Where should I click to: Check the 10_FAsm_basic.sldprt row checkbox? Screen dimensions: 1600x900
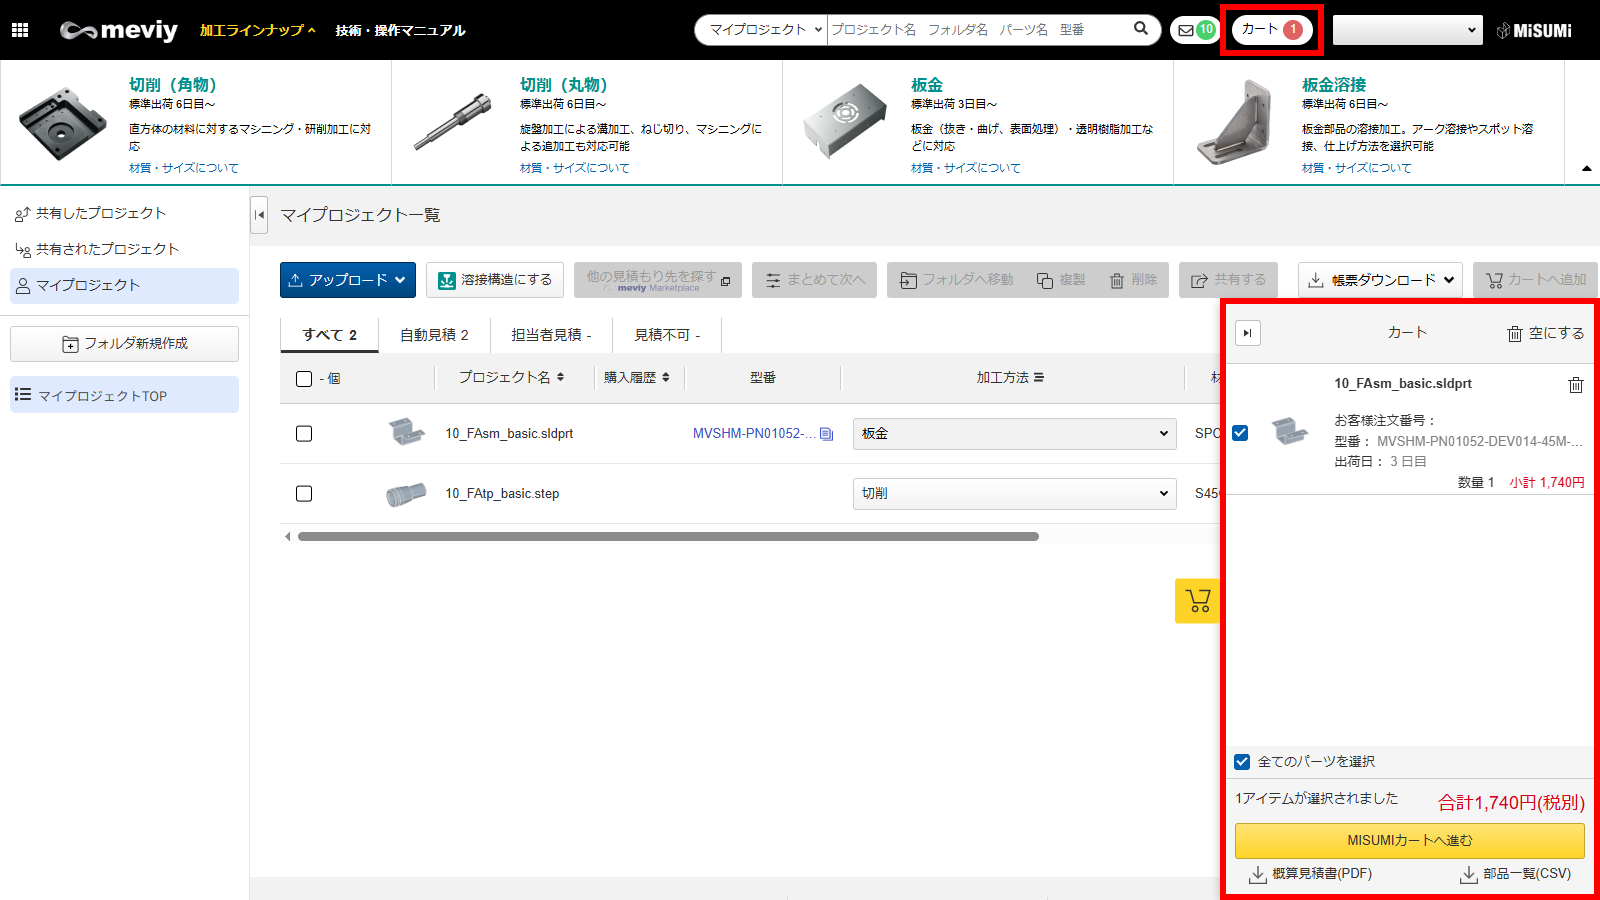(304, 434)
